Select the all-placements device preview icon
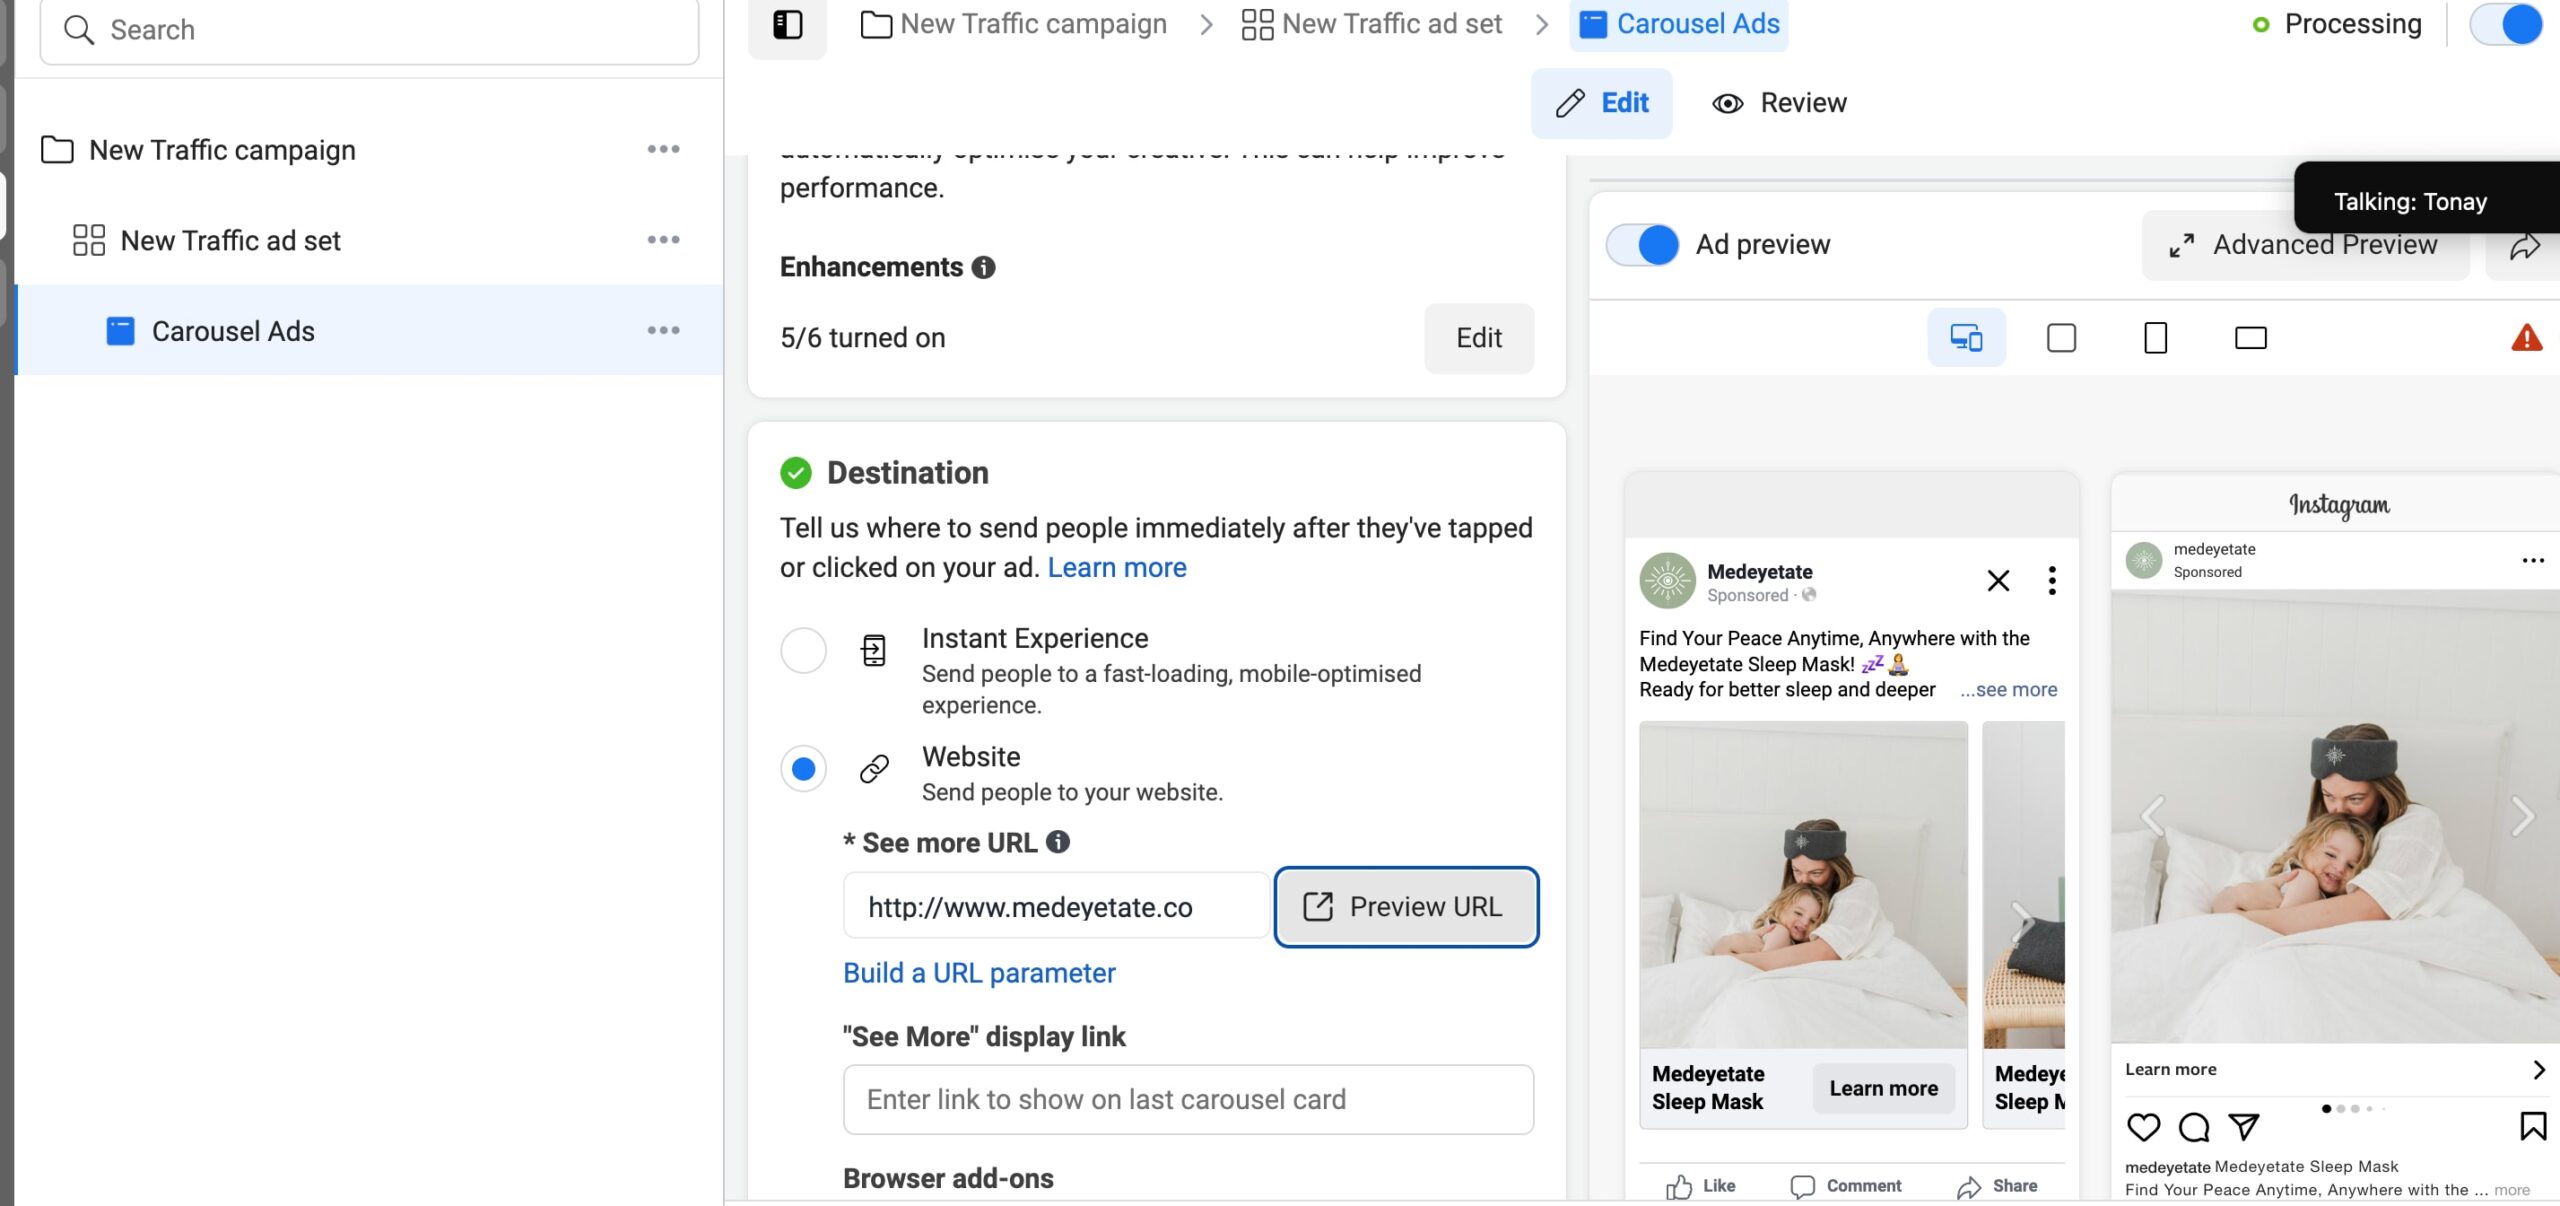Screen dimensions: 2560x1206 [x=1966, y=338]
